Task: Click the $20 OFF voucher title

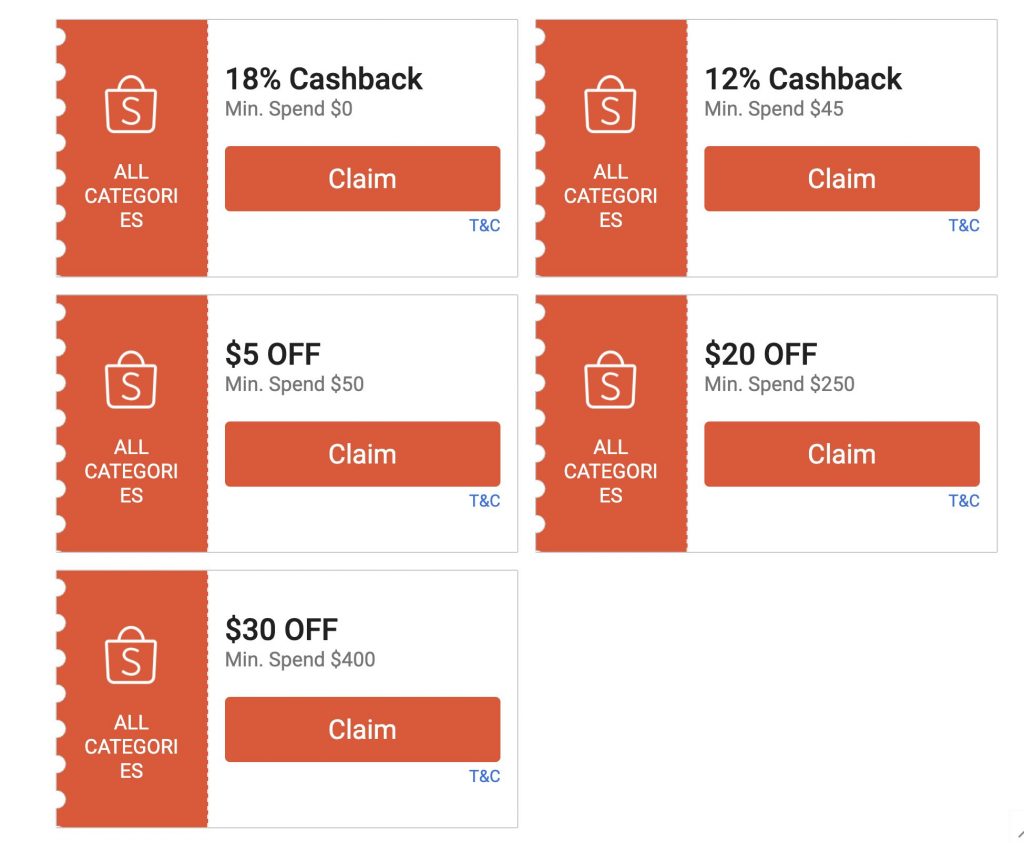Action: 760,354
